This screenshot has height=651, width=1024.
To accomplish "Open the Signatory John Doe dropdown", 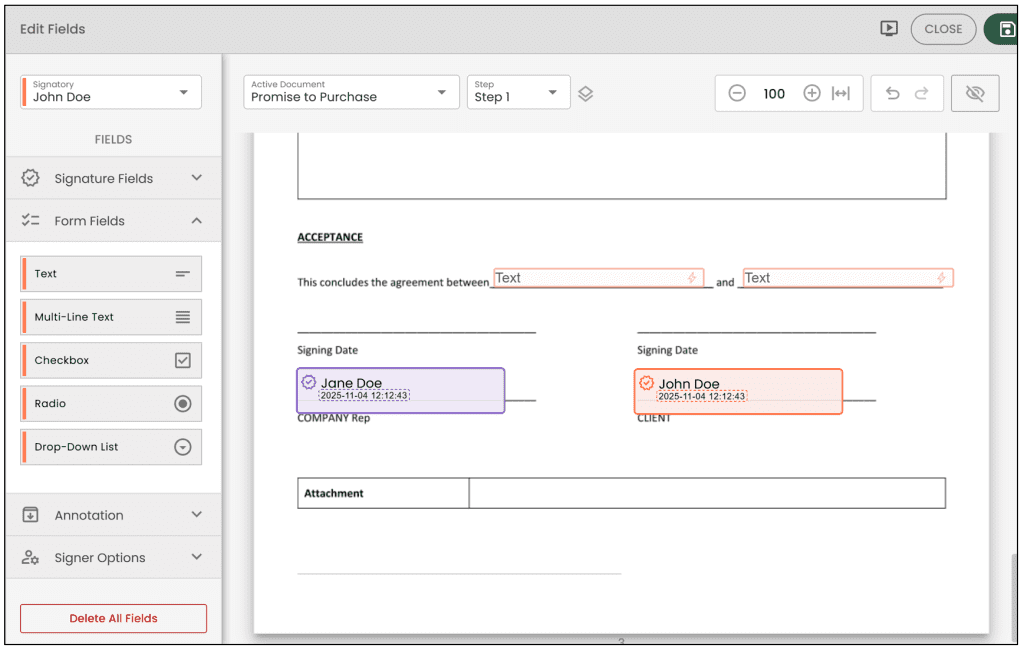I will click(x=111, y=92).
